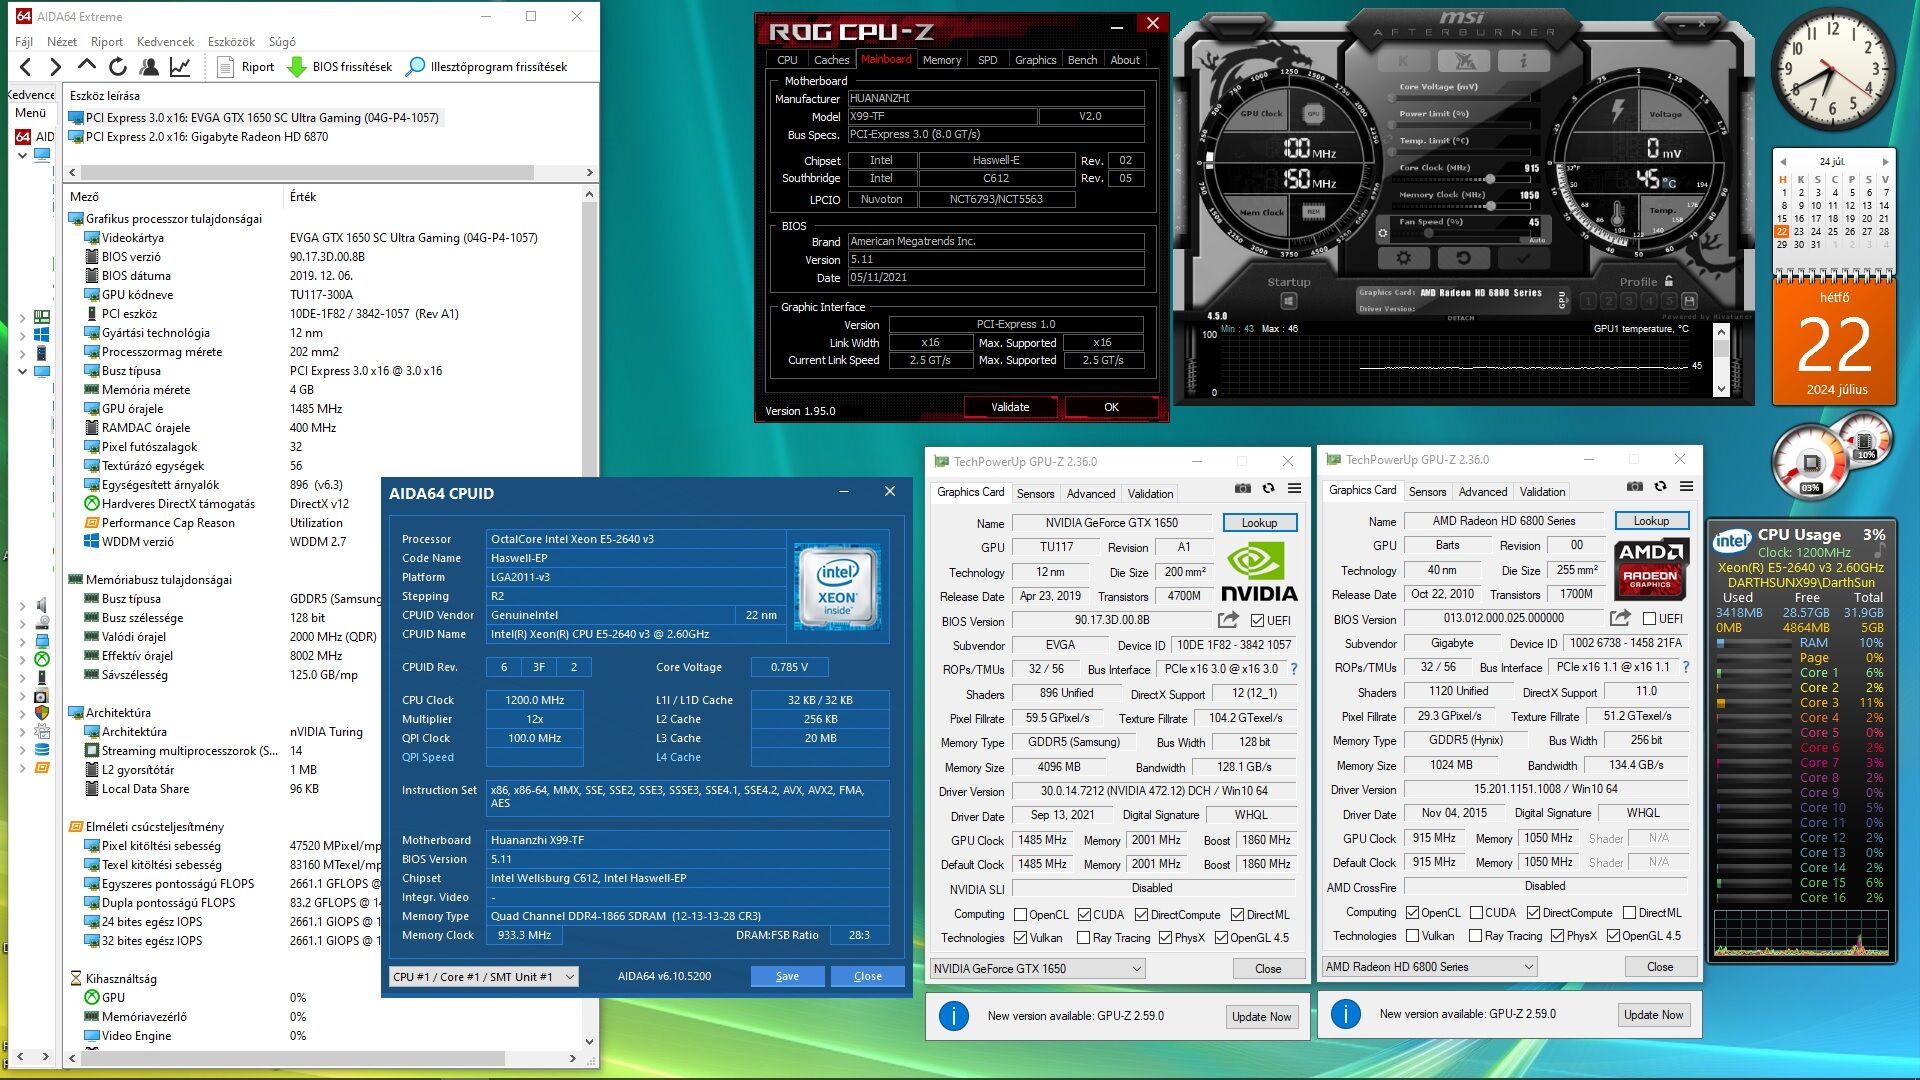Toggle UEFI checkbox in NVIDIA GPU-Z
The width and height of the screenshot is (1920, 1080).
coord(1257,621)
